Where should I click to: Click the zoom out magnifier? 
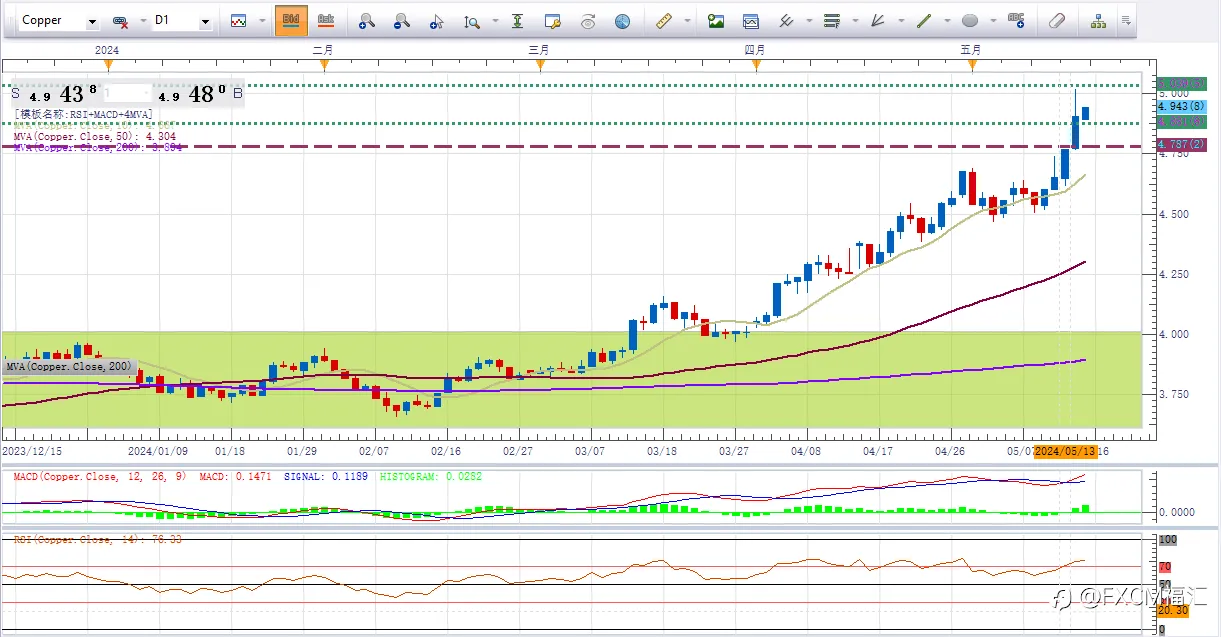coord(401,21)
